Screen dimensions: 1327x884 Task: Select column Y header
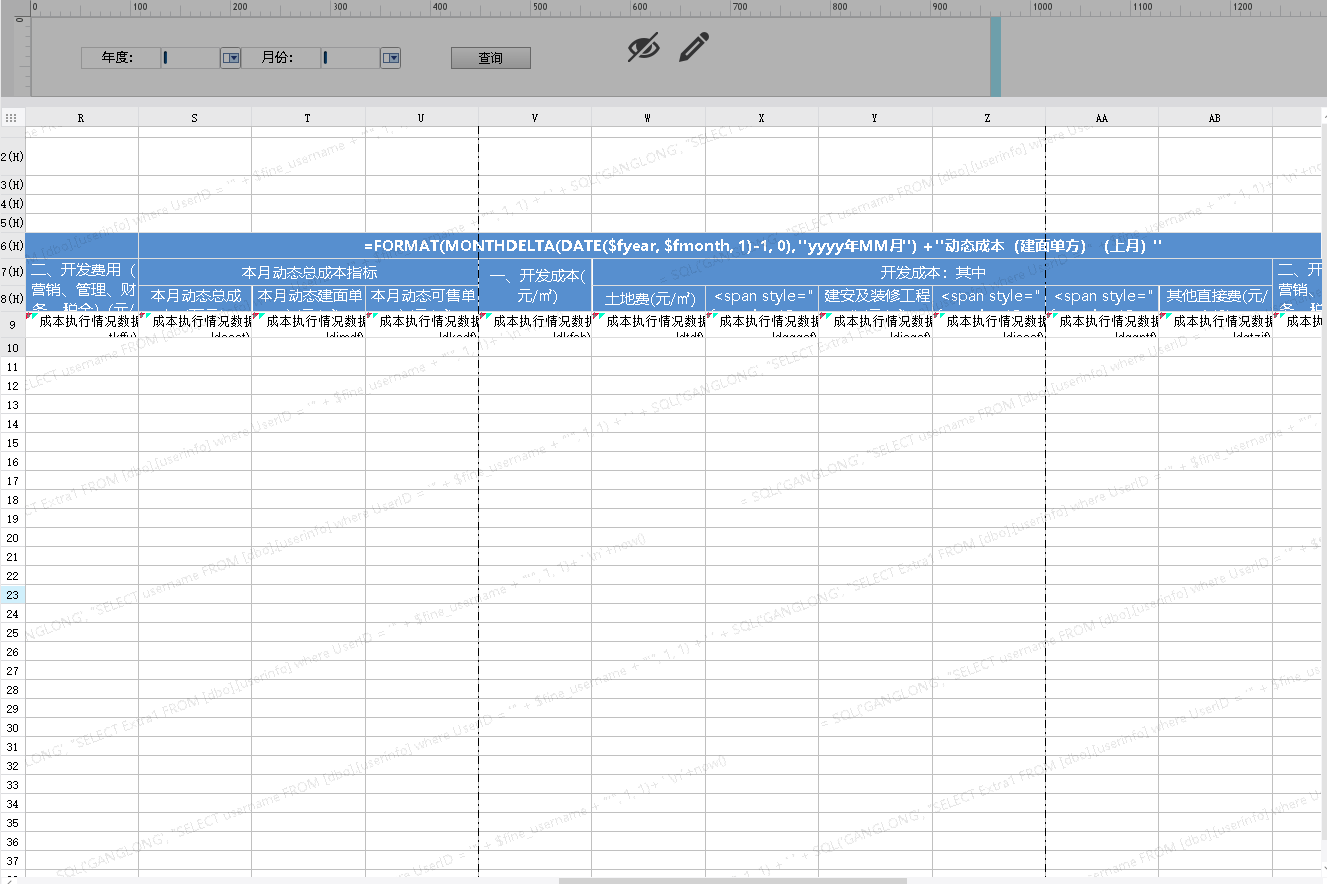pyautogui.click(x=875, y=118)
